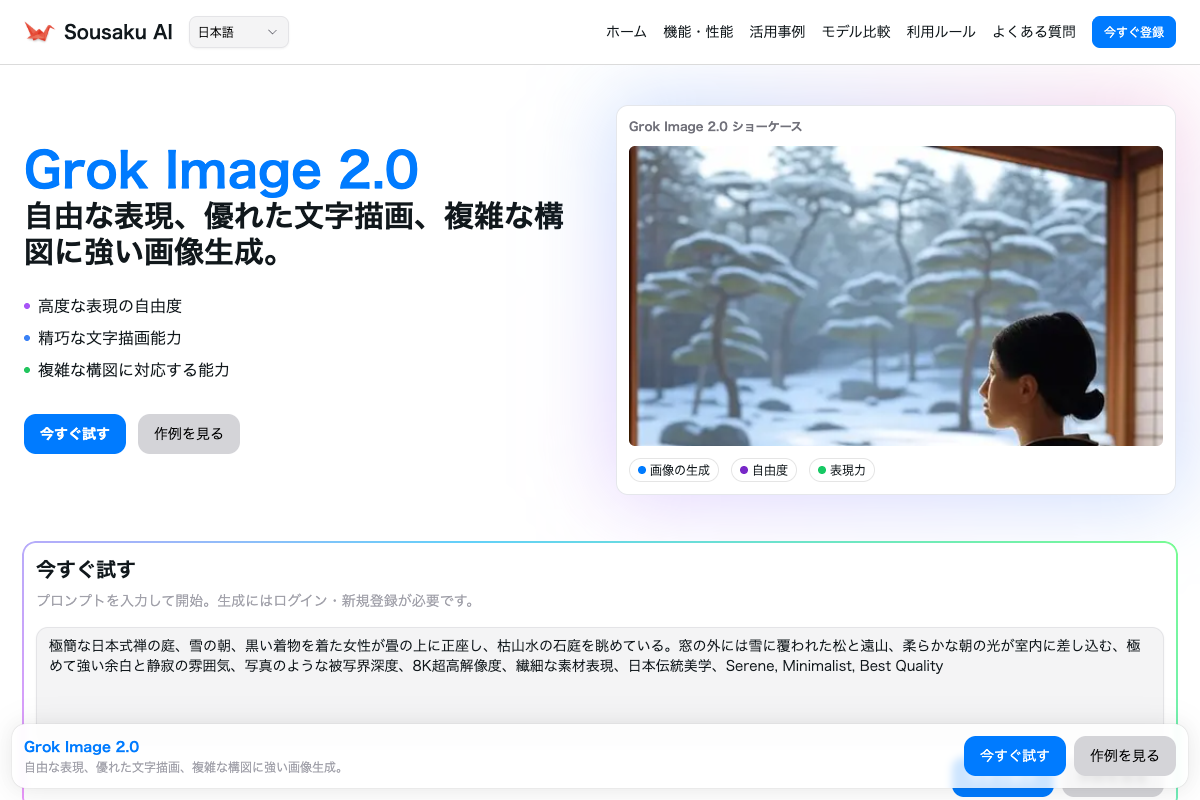Navigate to 活用事例 page
Viewport: 1200px width, 800px height.
pos(777,32)
